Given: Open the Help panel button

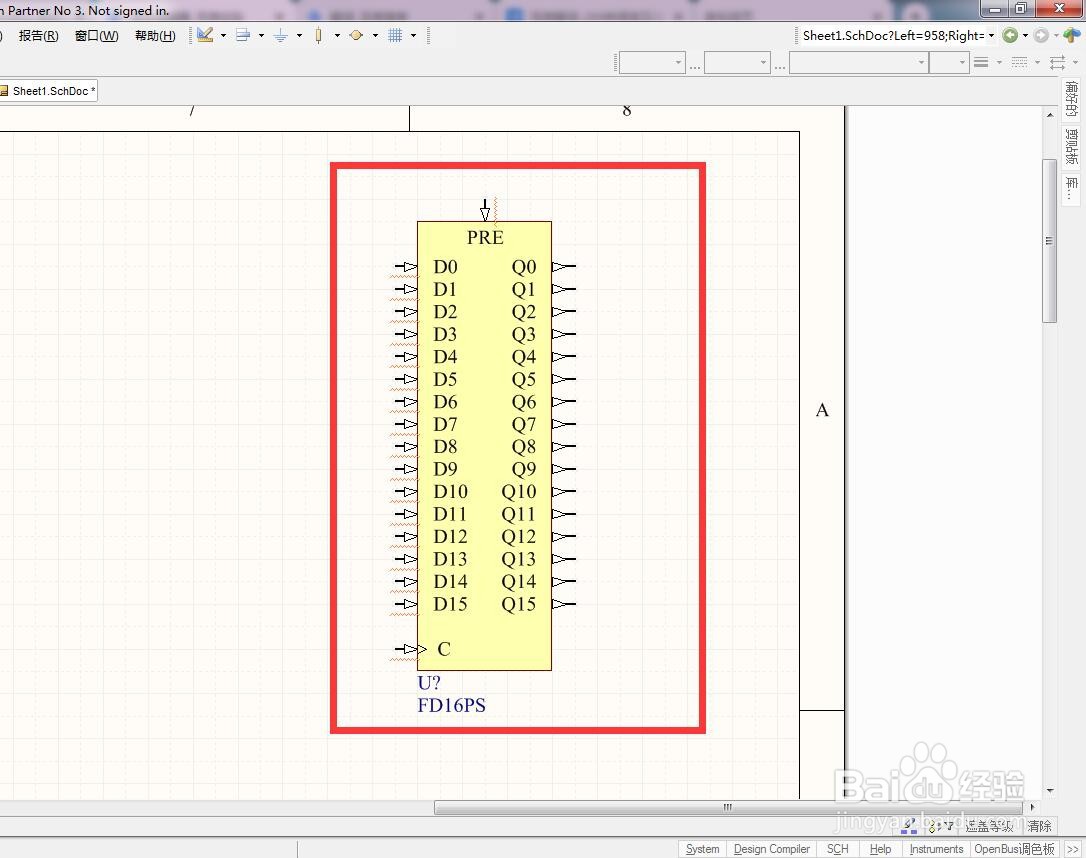Looking at the screenshot, I should tap(880, 849).
